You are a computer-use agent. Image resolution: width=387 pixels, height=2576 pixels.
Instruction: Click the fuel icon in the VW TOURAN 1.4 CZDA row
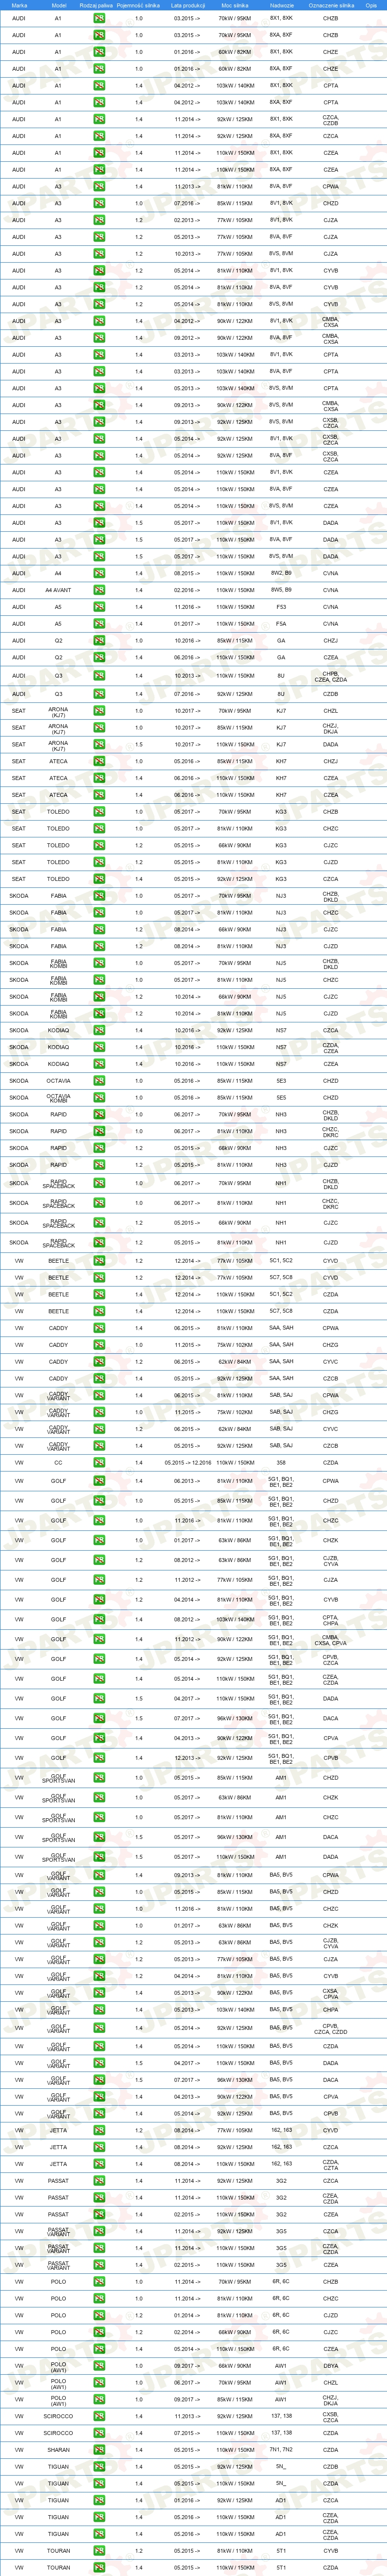pyautogui.click(x=99, y=2568)
